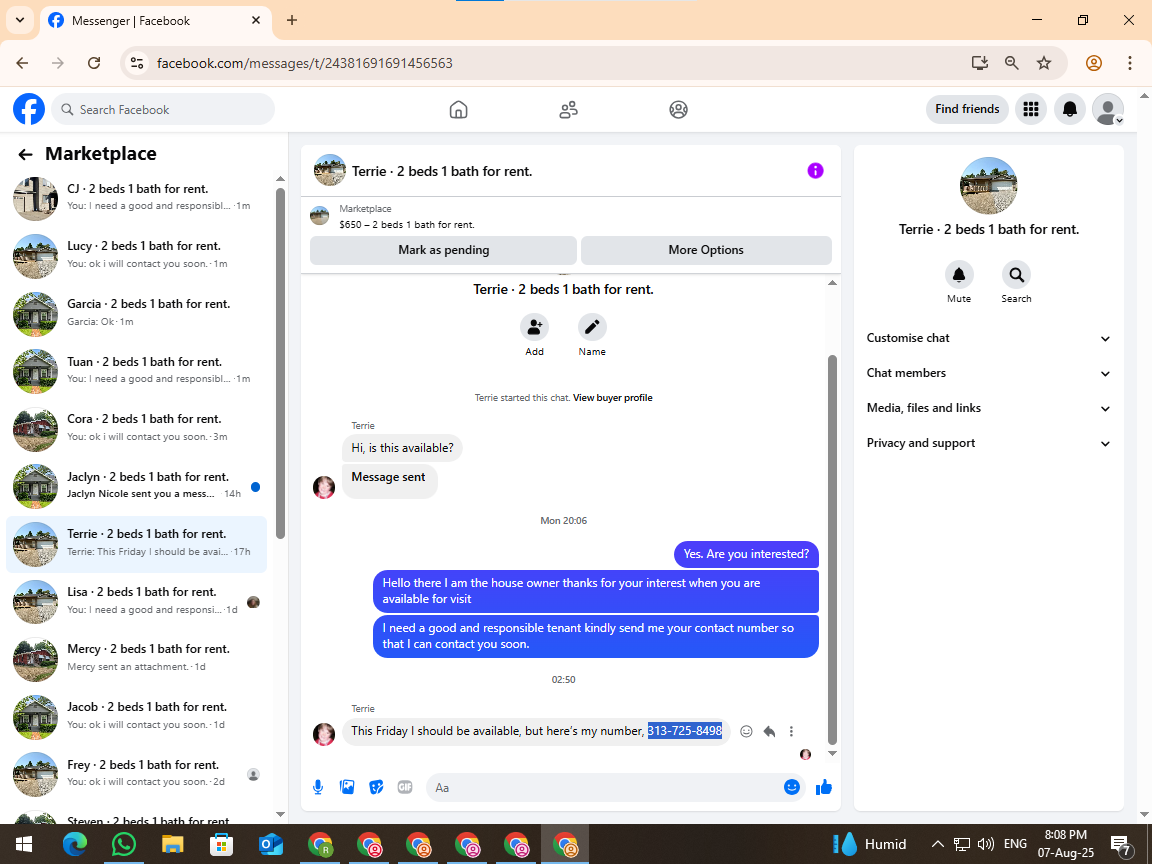The width and height of the screenshot is (1152, 864).
Task: Expand Customise chat section
Action: pos(988,338)
